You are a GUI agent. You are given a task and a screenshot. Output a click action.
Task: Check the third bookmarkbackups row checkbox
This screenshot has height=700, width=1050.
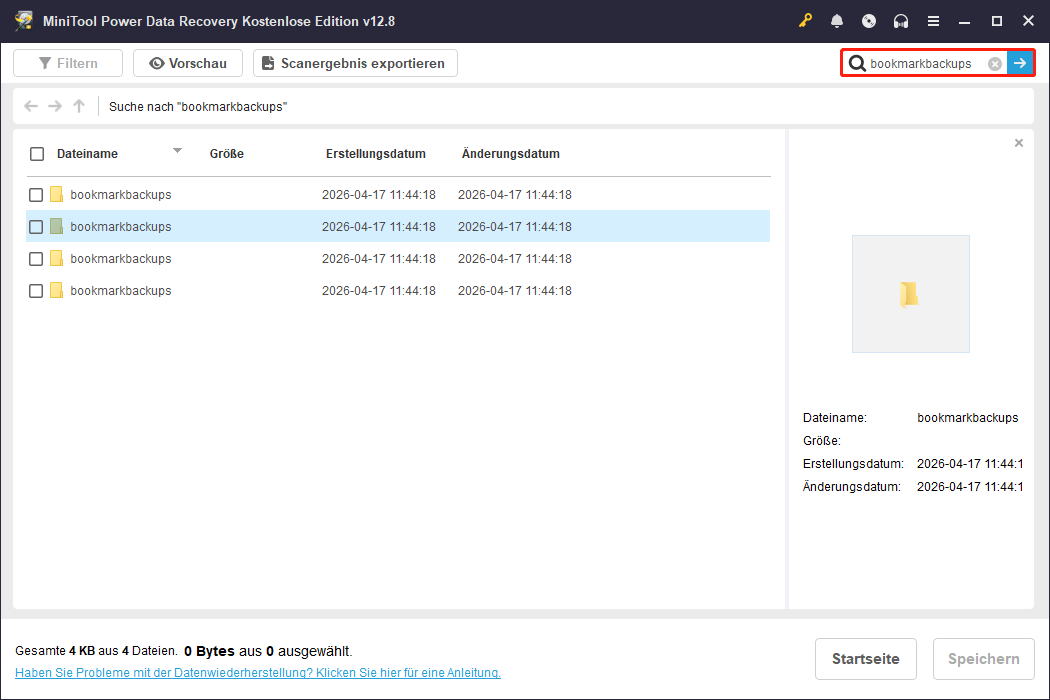36,259
